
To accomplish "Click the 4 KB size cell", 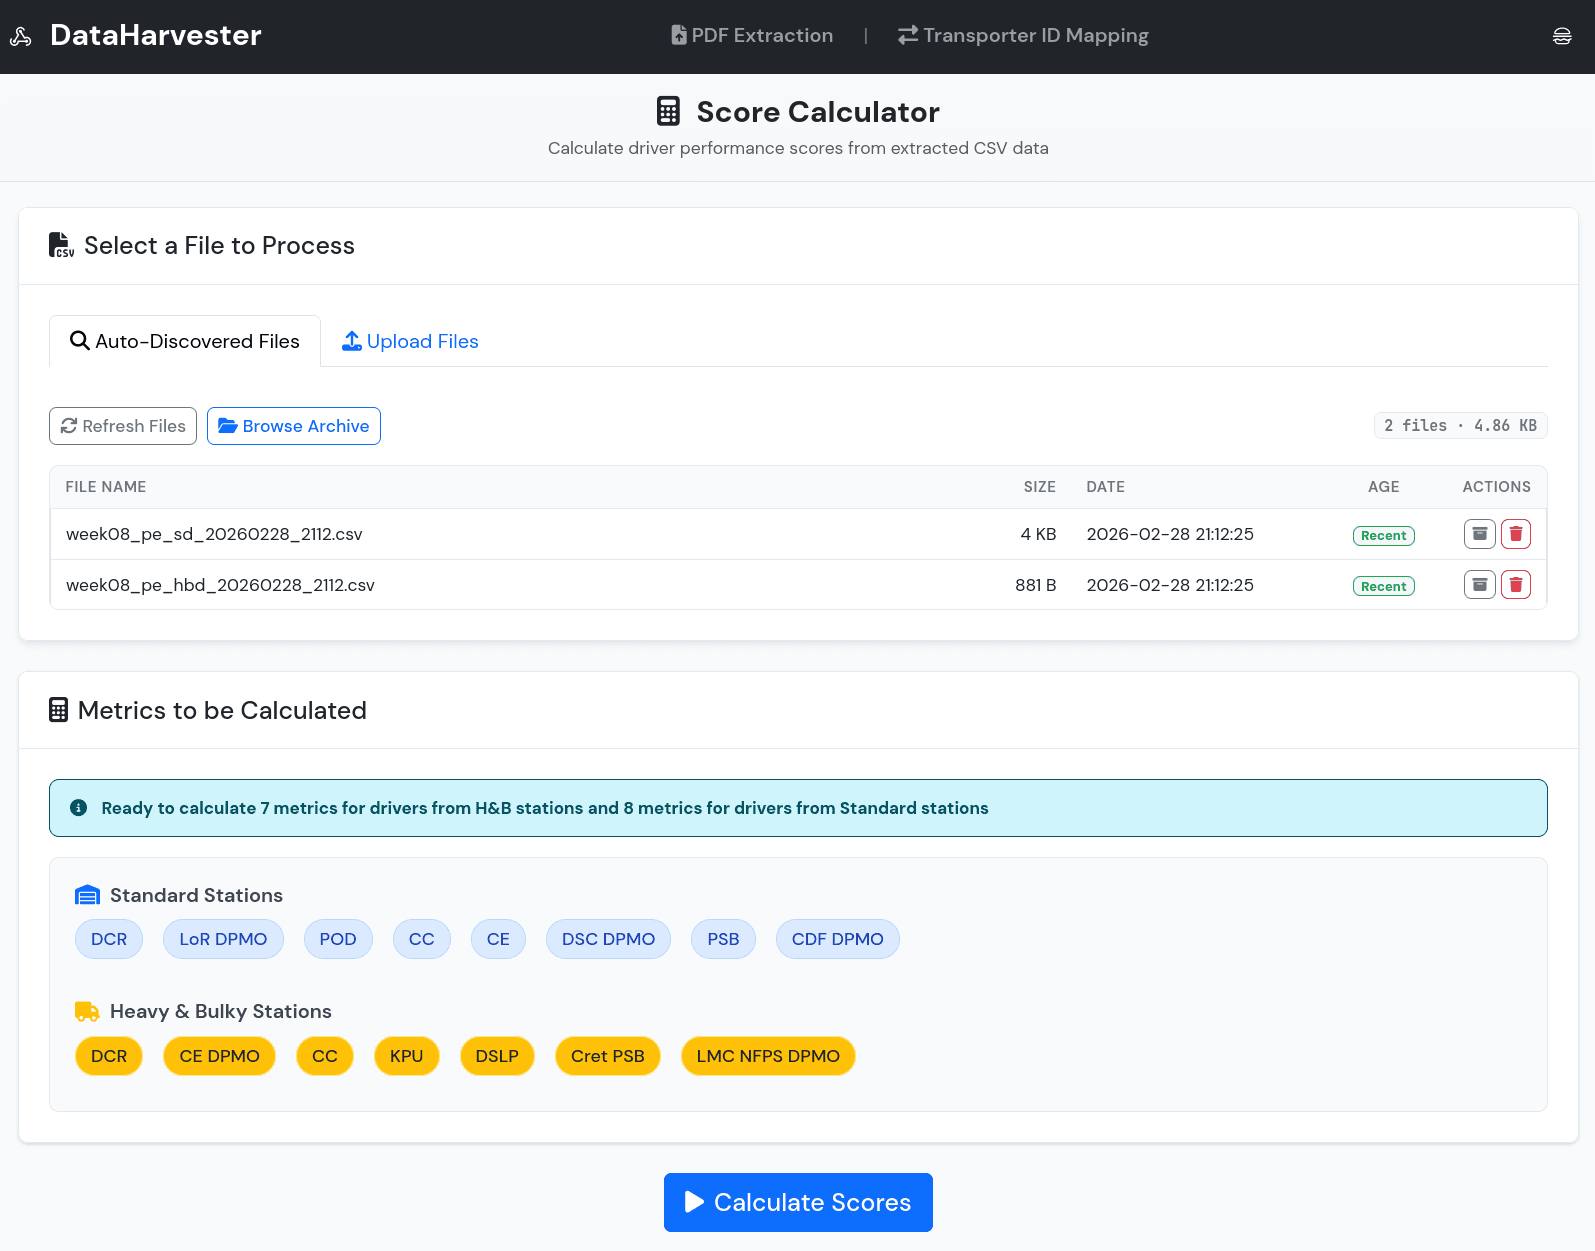I will (1038, 534).
